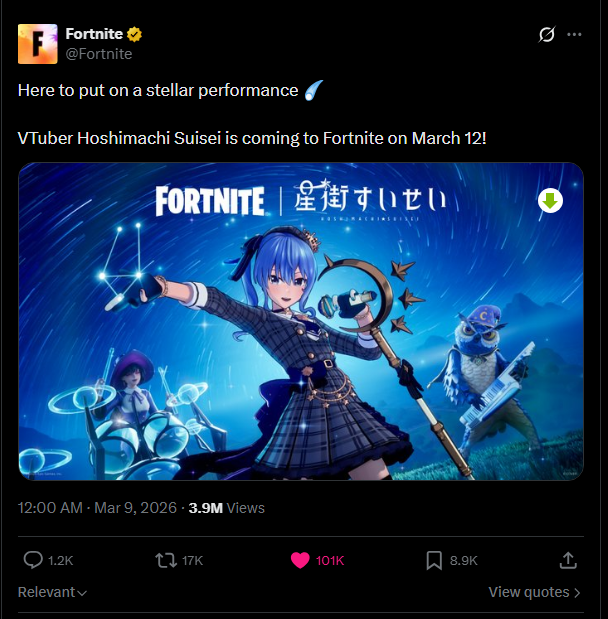608x619 pixels.
Task: Open the @Fortnite handle link
Action: pyautogui.click(x=99, y=54)
